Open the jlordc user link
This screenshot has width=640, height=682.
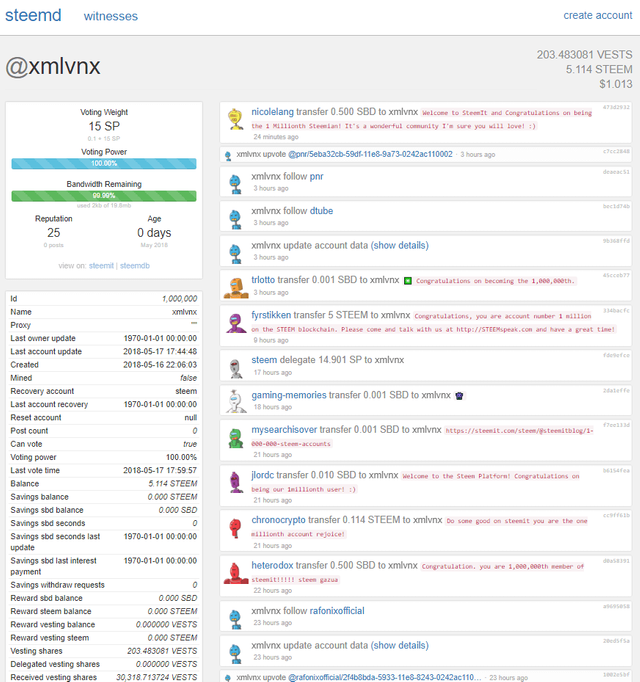coord(263,475)
